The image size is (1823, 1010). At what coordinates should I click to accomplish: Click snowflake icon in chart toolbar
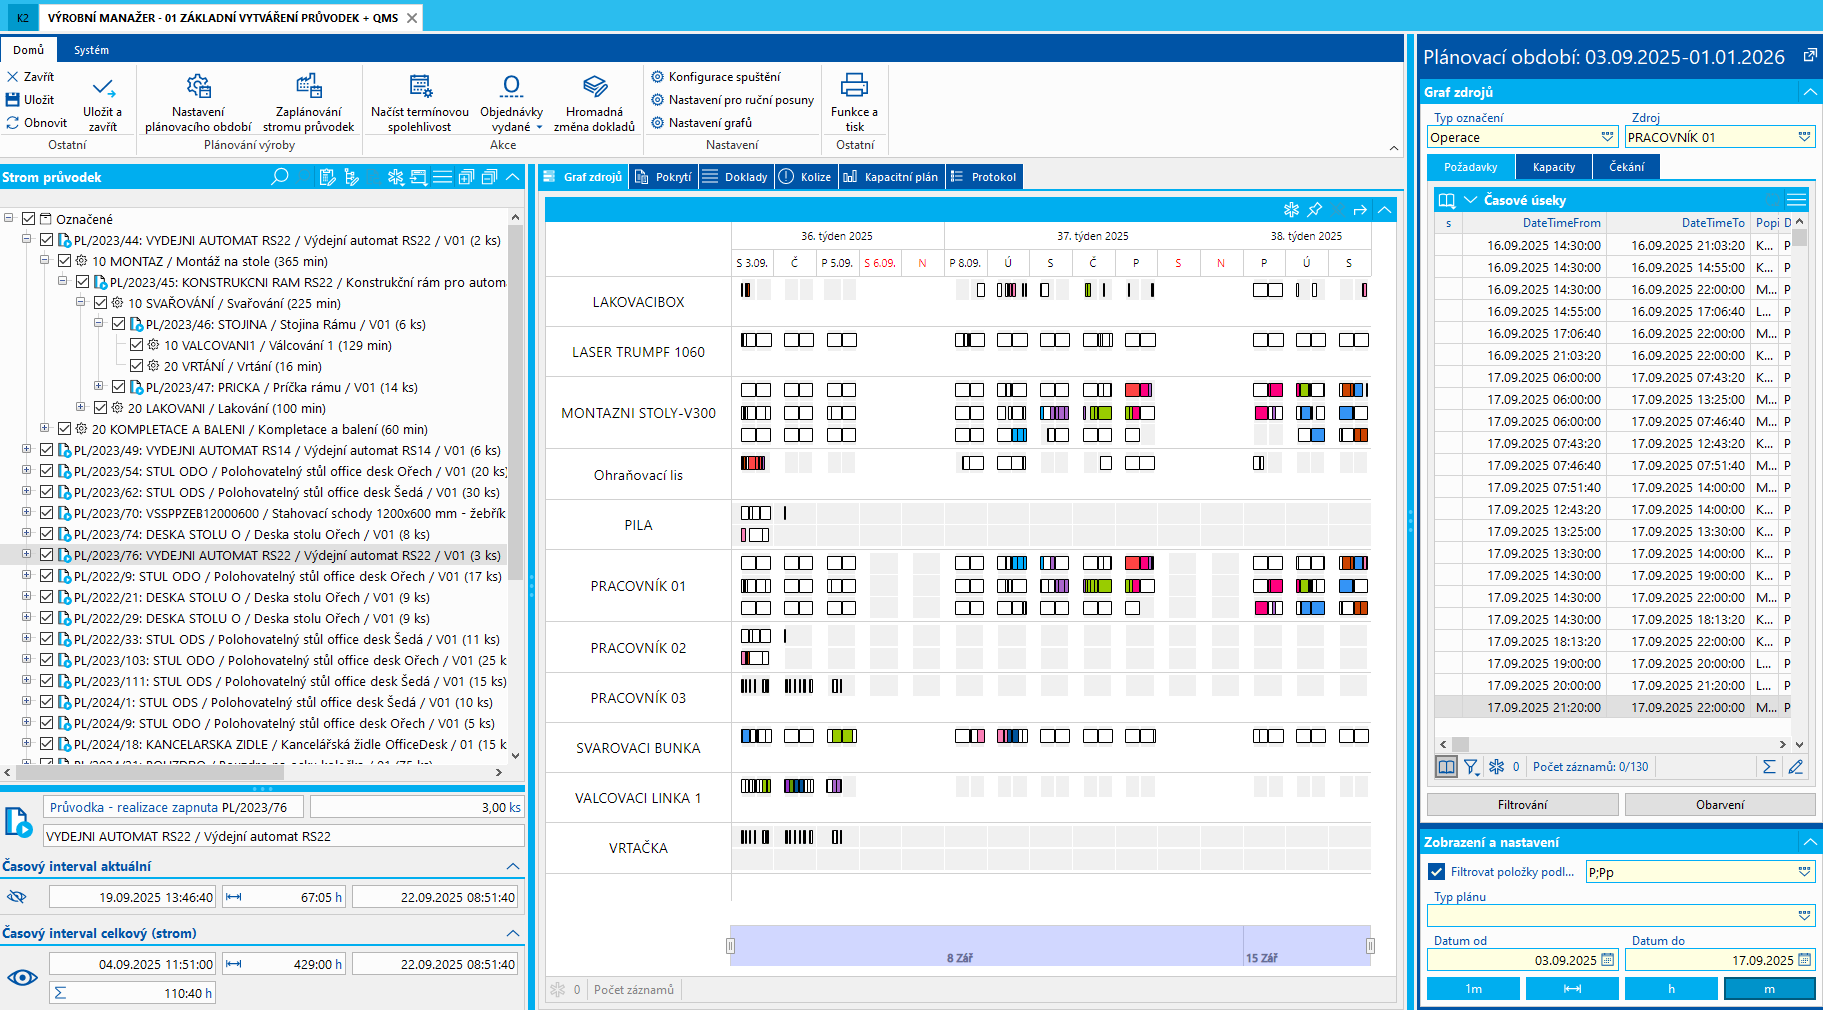1292,210
